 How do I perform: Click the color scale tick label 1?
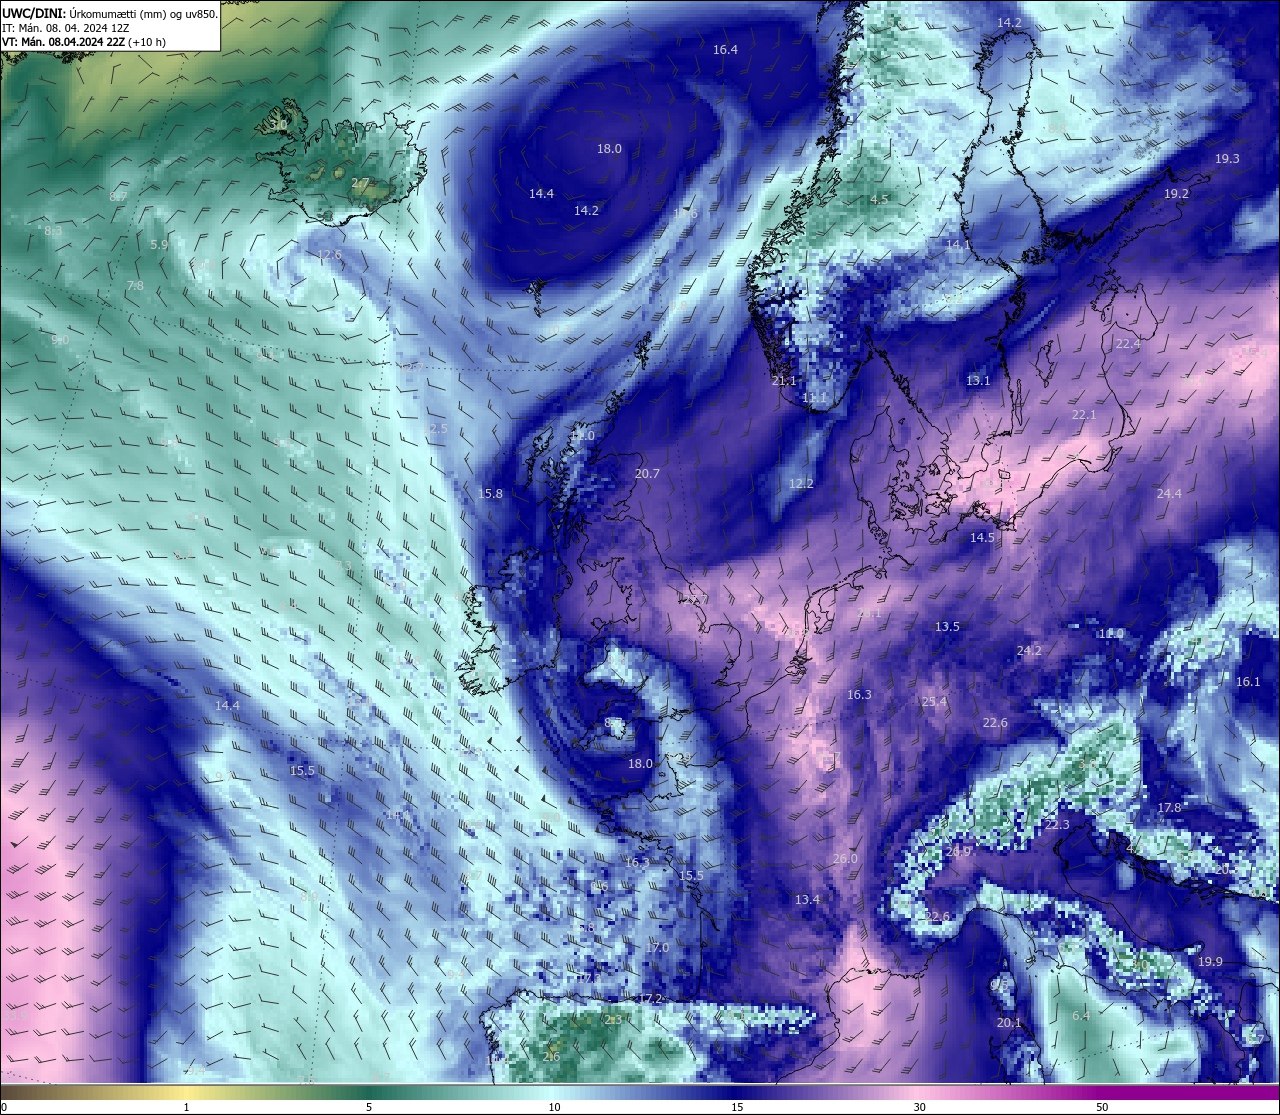click(x=186, y=1107)
